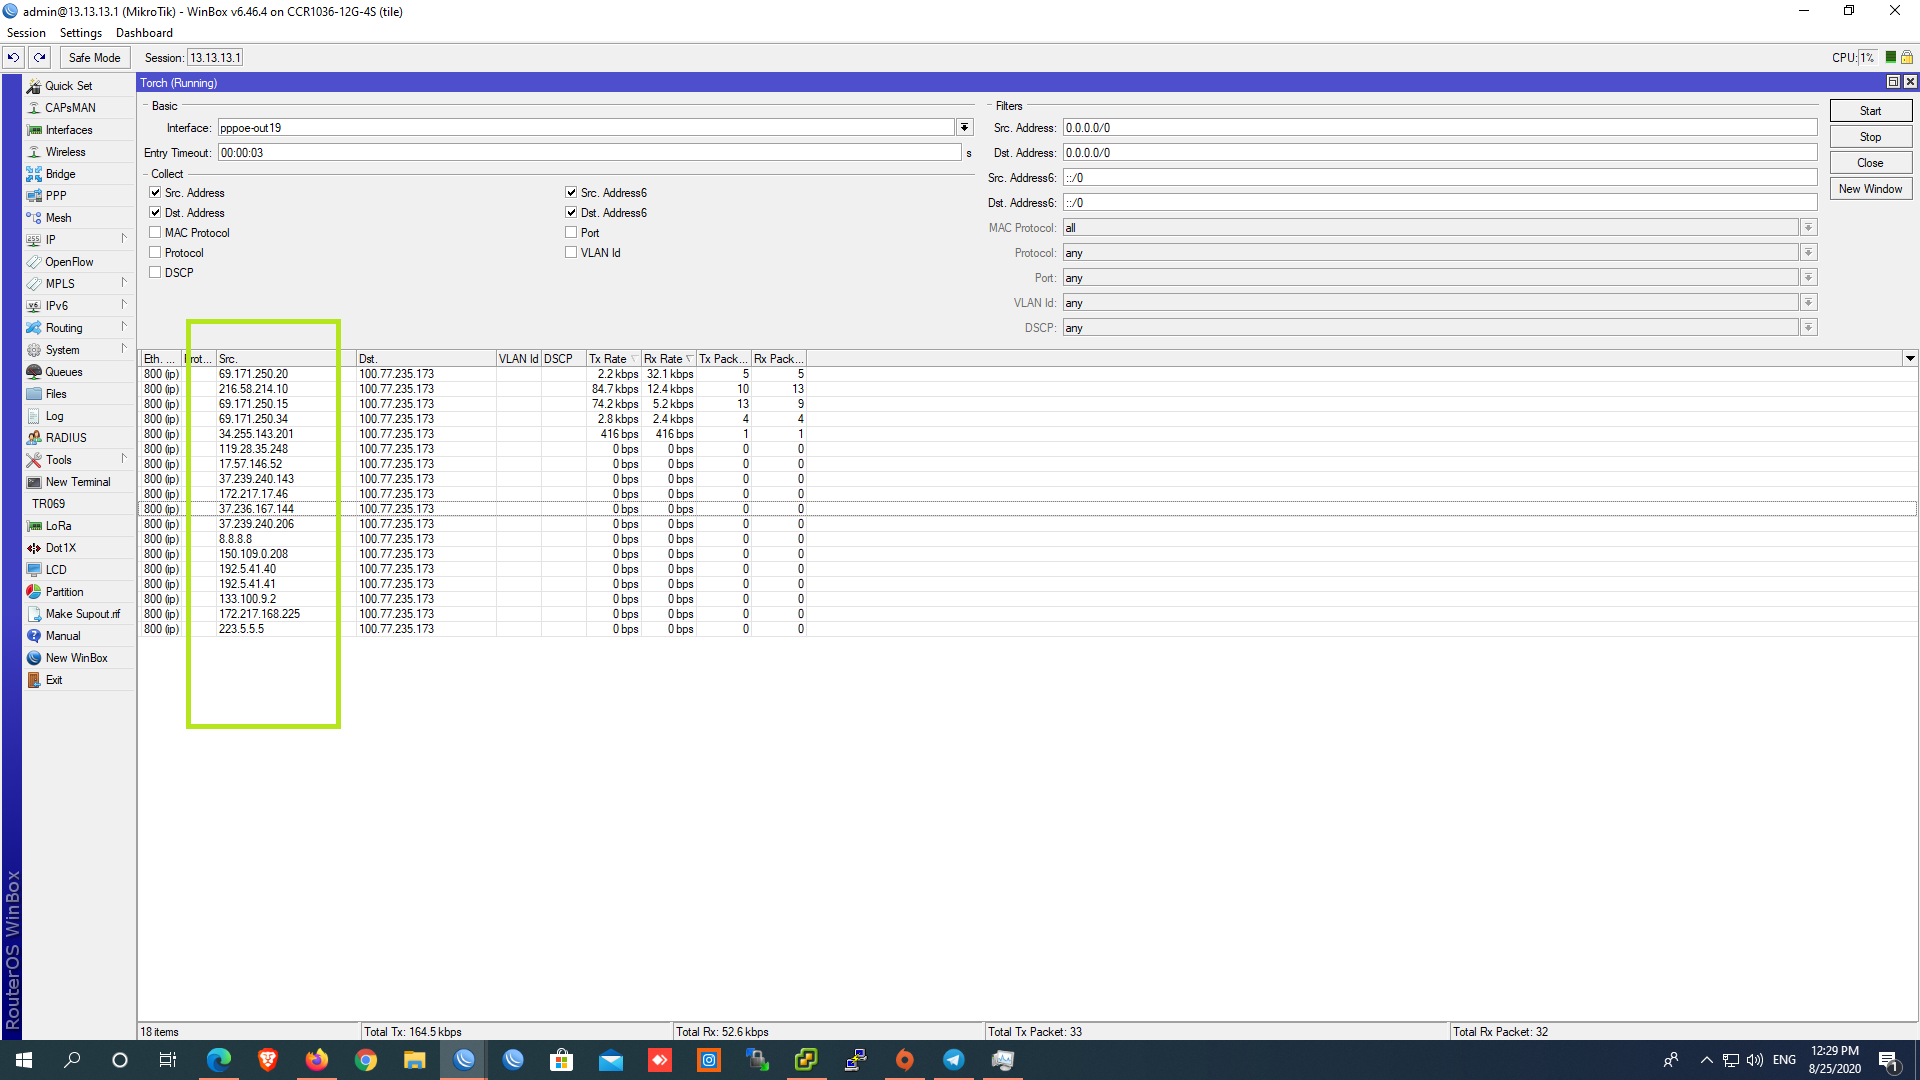1920x1080 pixels.
Task: Enable the Port collect checkbox
Action: (x=571, y=232)
